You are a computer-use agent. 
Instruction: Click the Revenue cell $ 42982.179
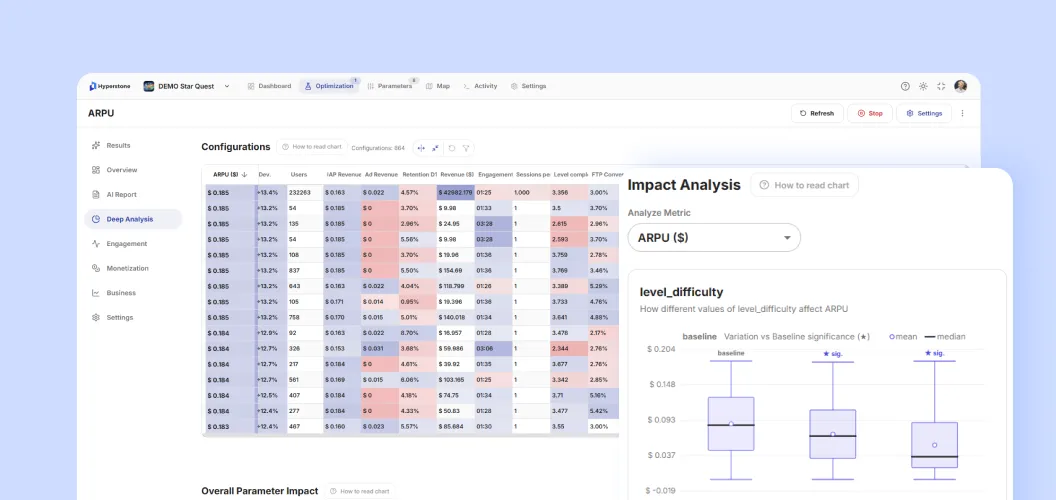(456, 193)
